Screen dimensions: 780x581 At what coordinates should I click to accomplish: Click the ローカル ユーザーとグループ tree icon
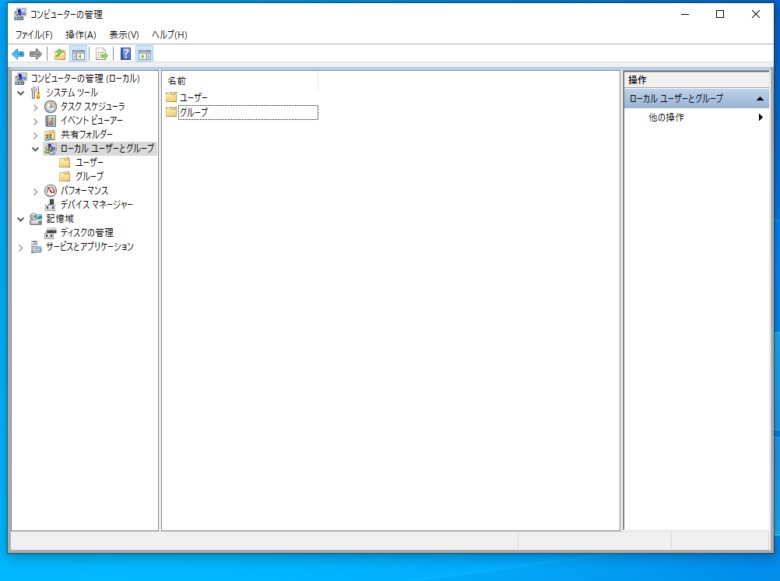click(x=50, y=148)
